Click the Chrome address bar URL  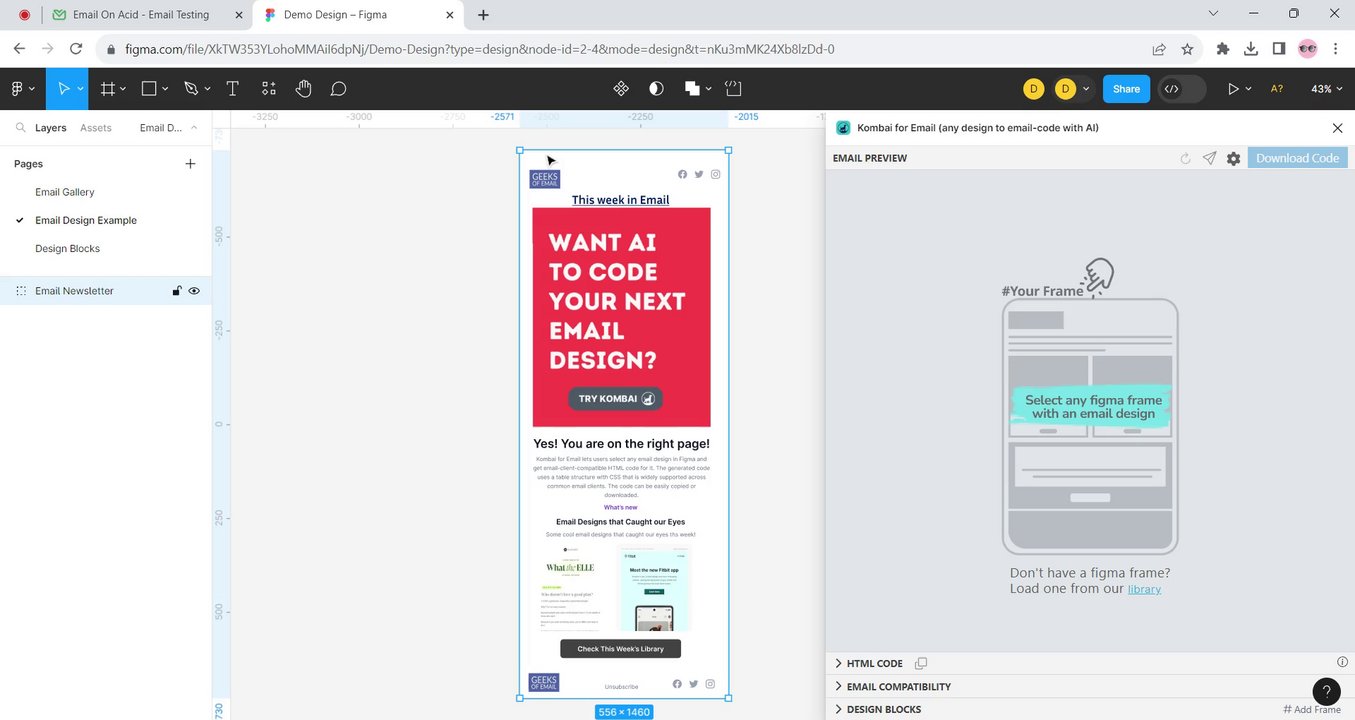pyautogui.click(x=480, y=49)
